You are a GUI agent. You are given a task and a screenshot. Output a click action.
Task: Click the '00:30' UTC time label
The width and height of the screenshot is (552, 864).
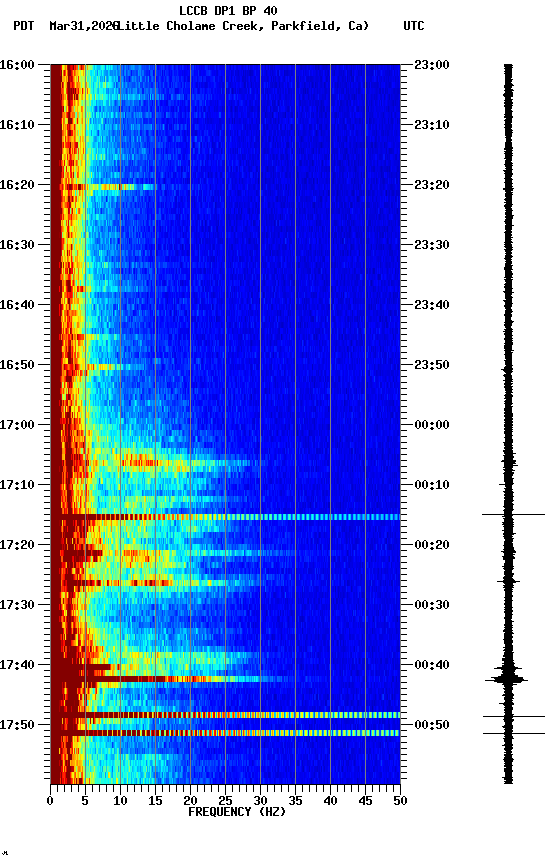point(432,606)
